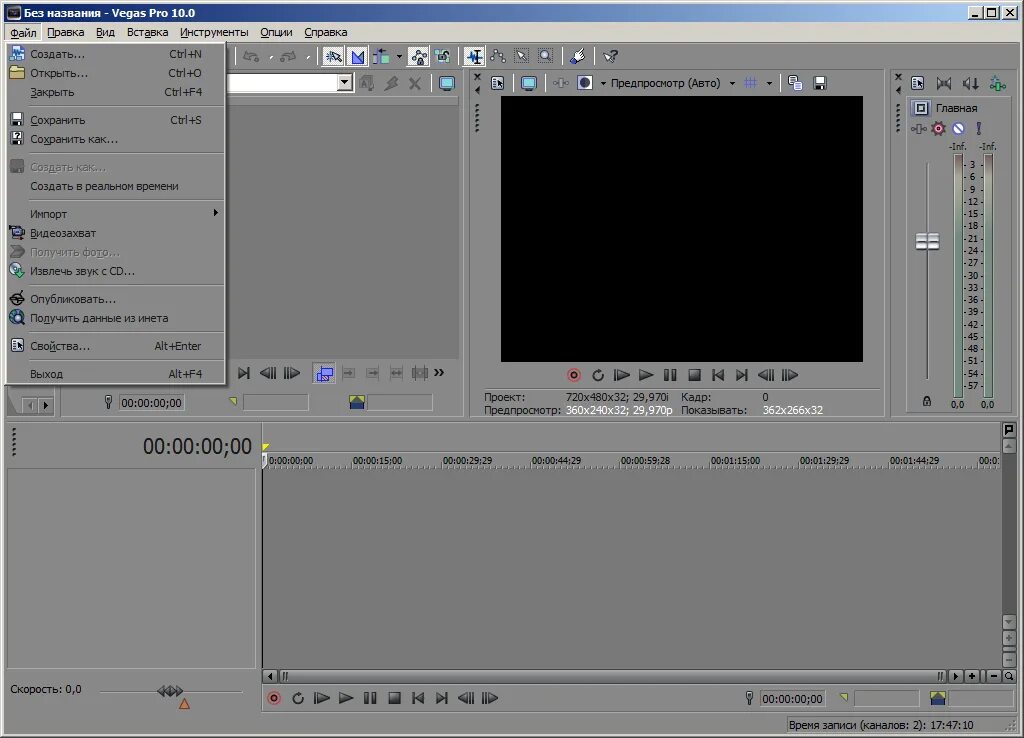Select the Selection Edit tool
1024x738 pixels.
(x=522, y=57)
